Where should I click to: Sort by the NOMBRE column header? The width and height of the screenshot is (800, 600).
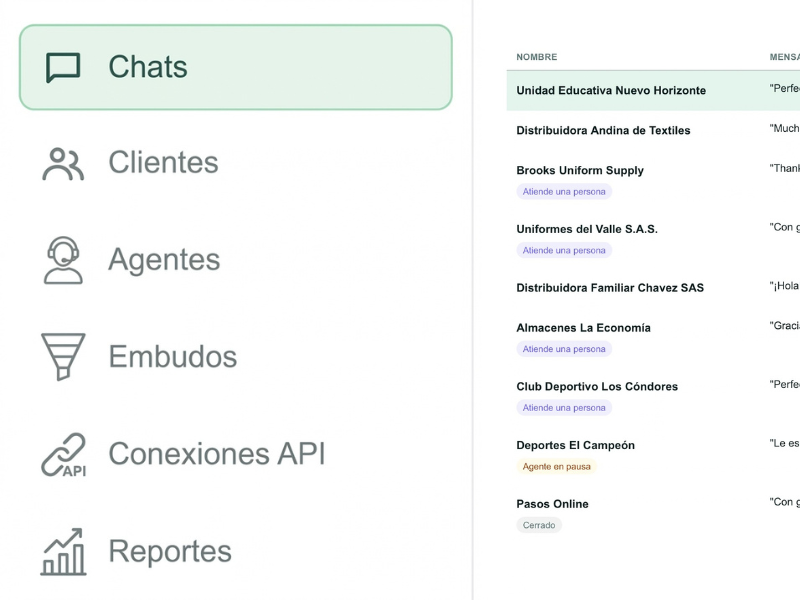tap(536, 57)
